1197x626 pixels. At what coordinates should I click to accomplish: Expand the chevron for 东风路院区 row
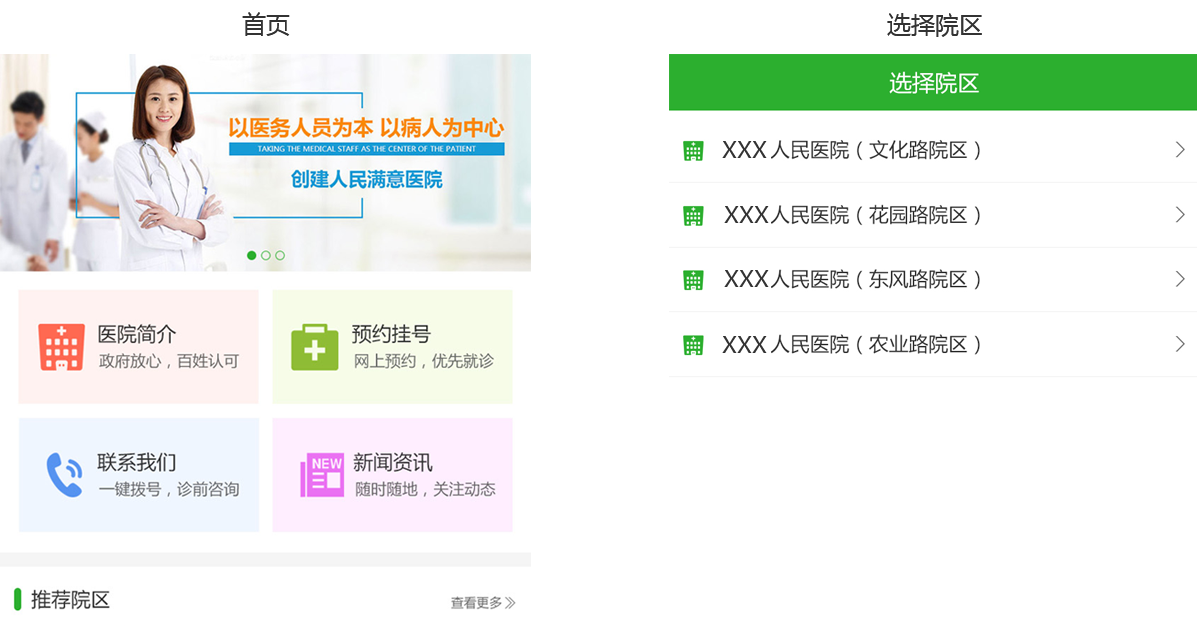(1180, 280)
